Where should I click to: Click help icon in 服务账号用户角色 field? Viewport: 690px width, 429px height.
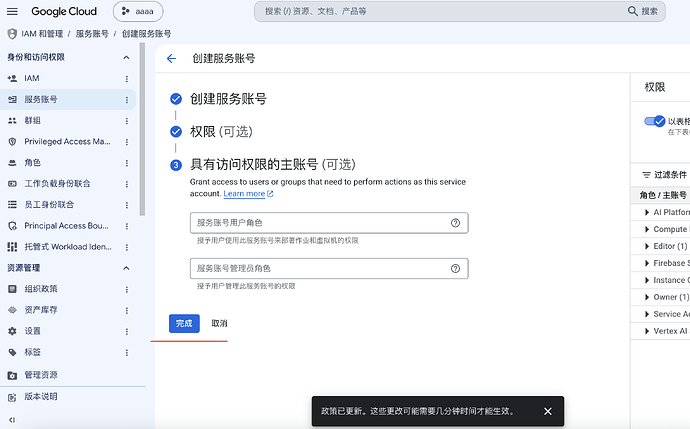455,223
